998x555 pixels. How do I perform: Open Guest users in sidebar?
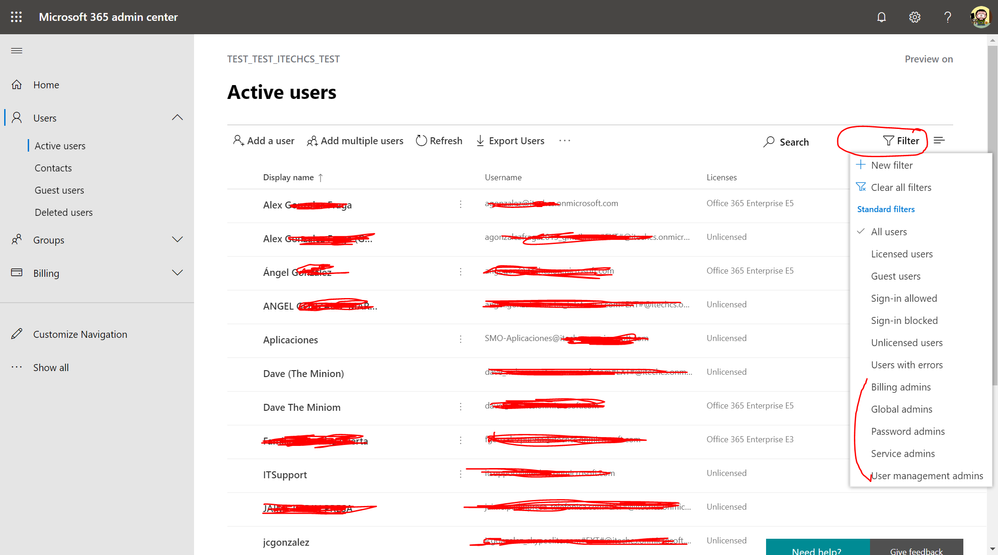(59, 190)
